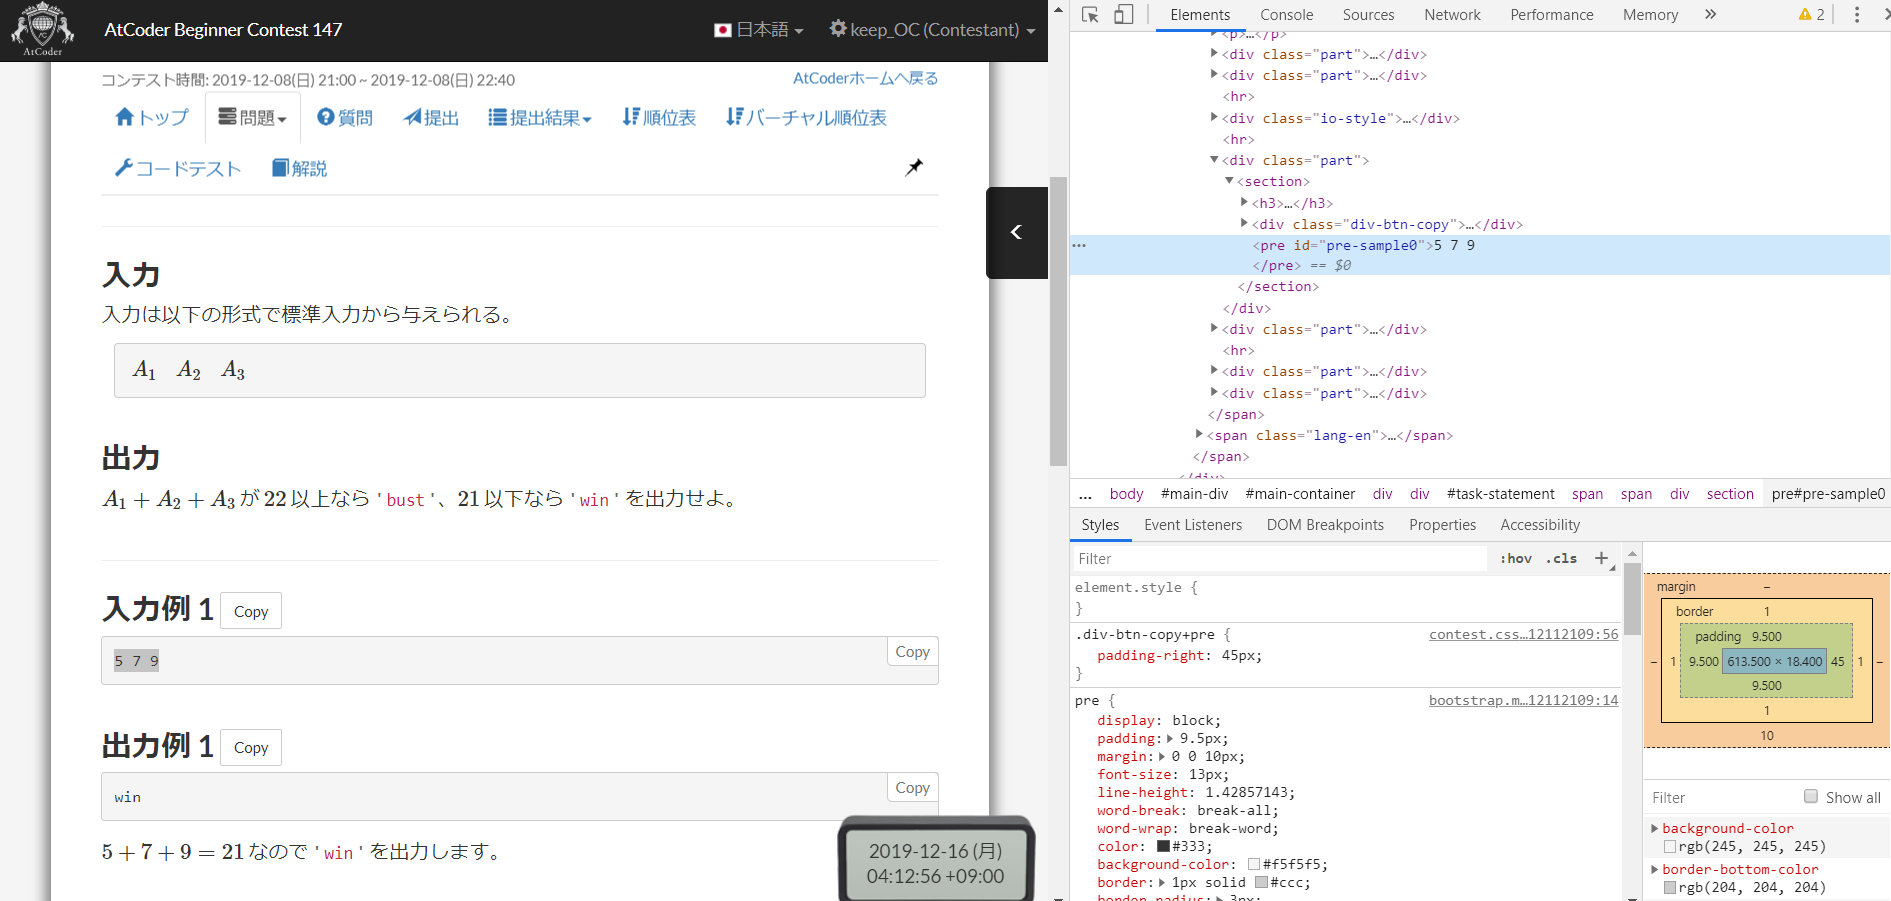
Task: Open the Performance tab
Action: click(1552, 15)
